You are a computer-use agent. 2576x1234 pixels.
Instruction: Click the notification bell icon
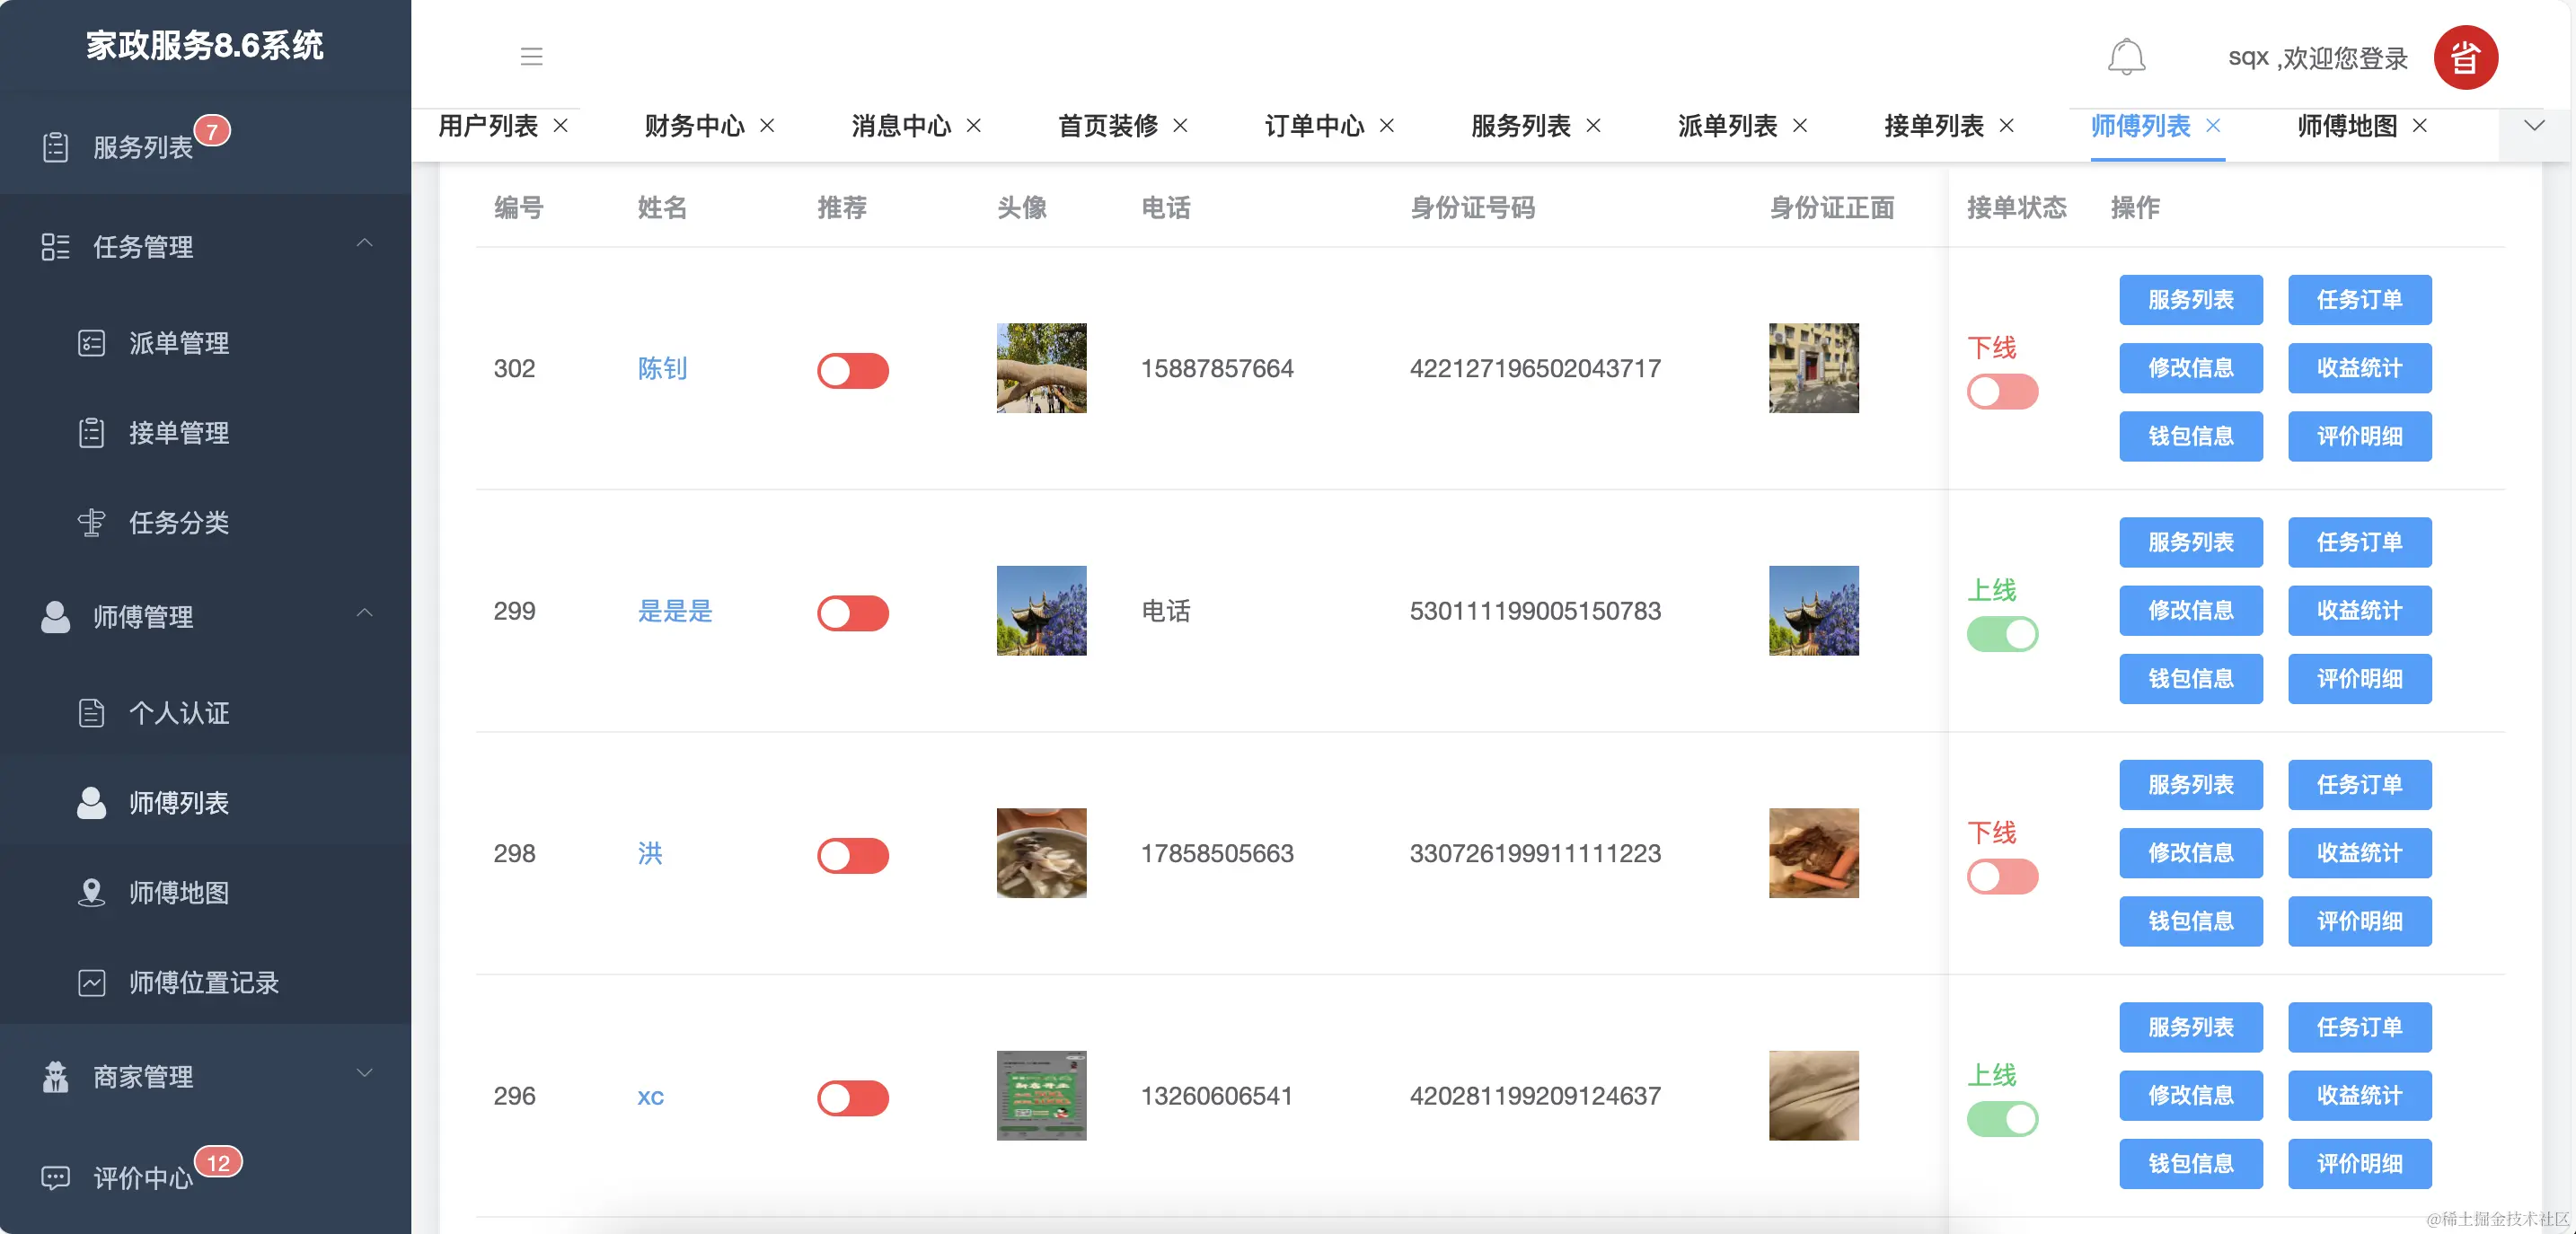(2126, 57)
